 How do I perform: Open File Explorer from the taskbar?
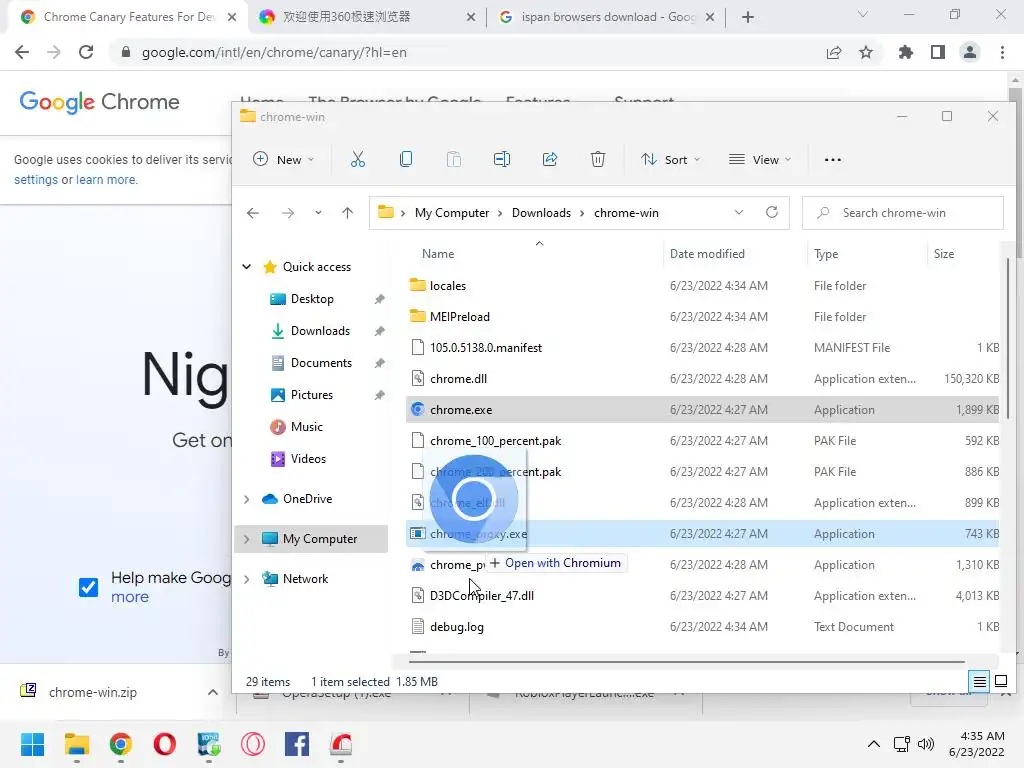(x=76, y=744)
